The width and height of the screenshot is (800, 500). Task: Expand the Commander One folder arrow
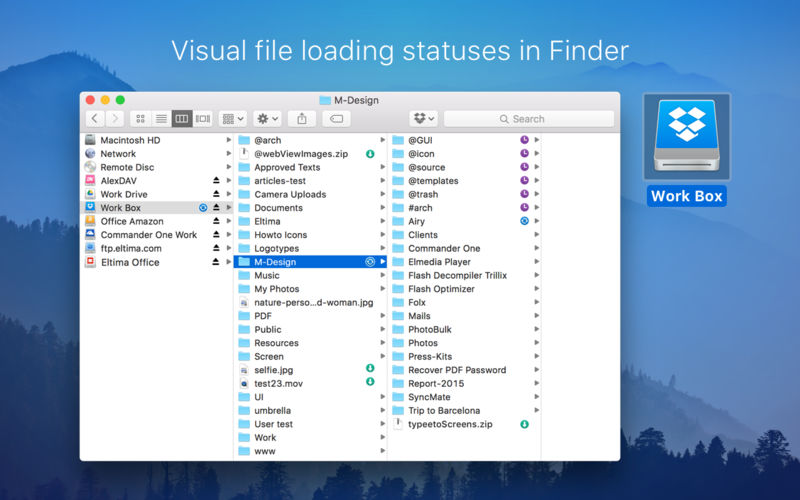(537, 248)
